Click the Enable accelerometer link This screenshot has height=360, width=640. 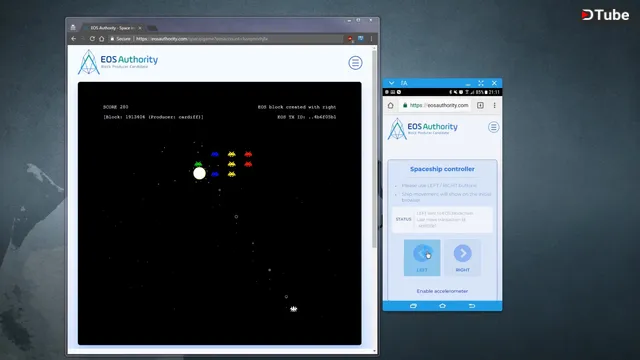click(442, 291)
